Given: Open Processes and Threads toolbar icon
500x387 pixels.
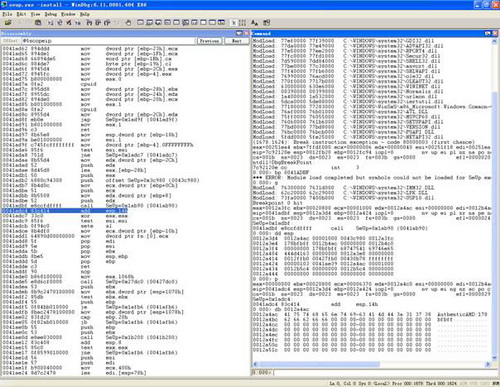Looking at the screenshot, I should tap(212, 23).
